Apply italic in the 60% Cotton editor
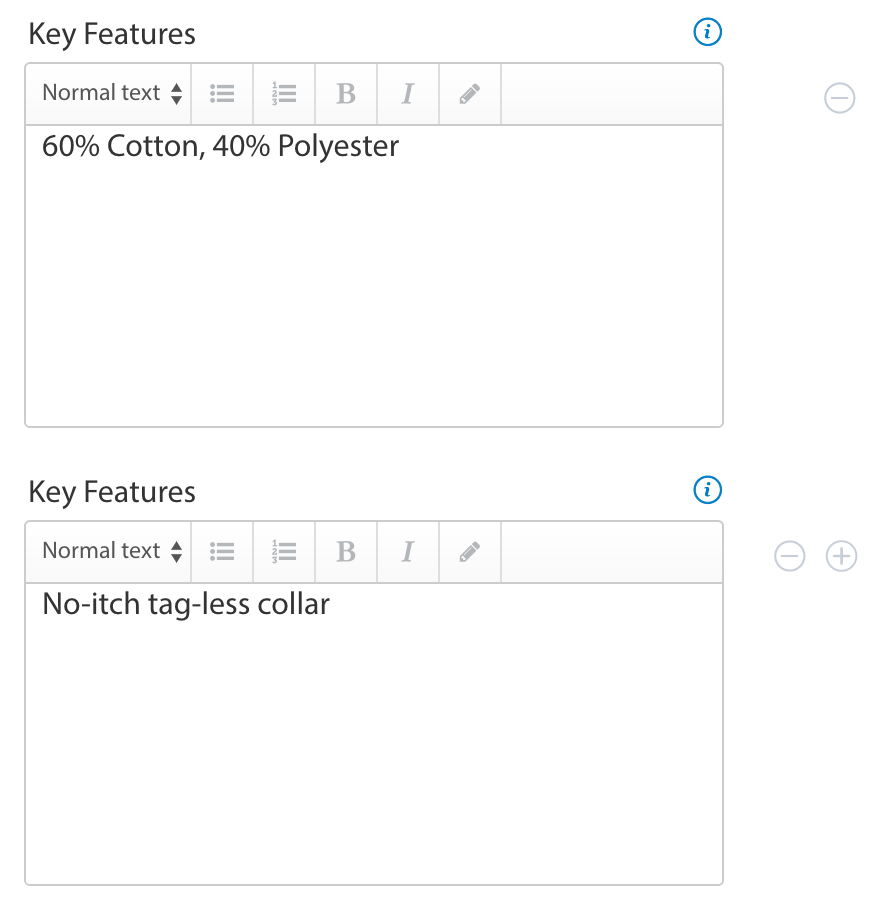890x918 pixels. tap(408, 94)
